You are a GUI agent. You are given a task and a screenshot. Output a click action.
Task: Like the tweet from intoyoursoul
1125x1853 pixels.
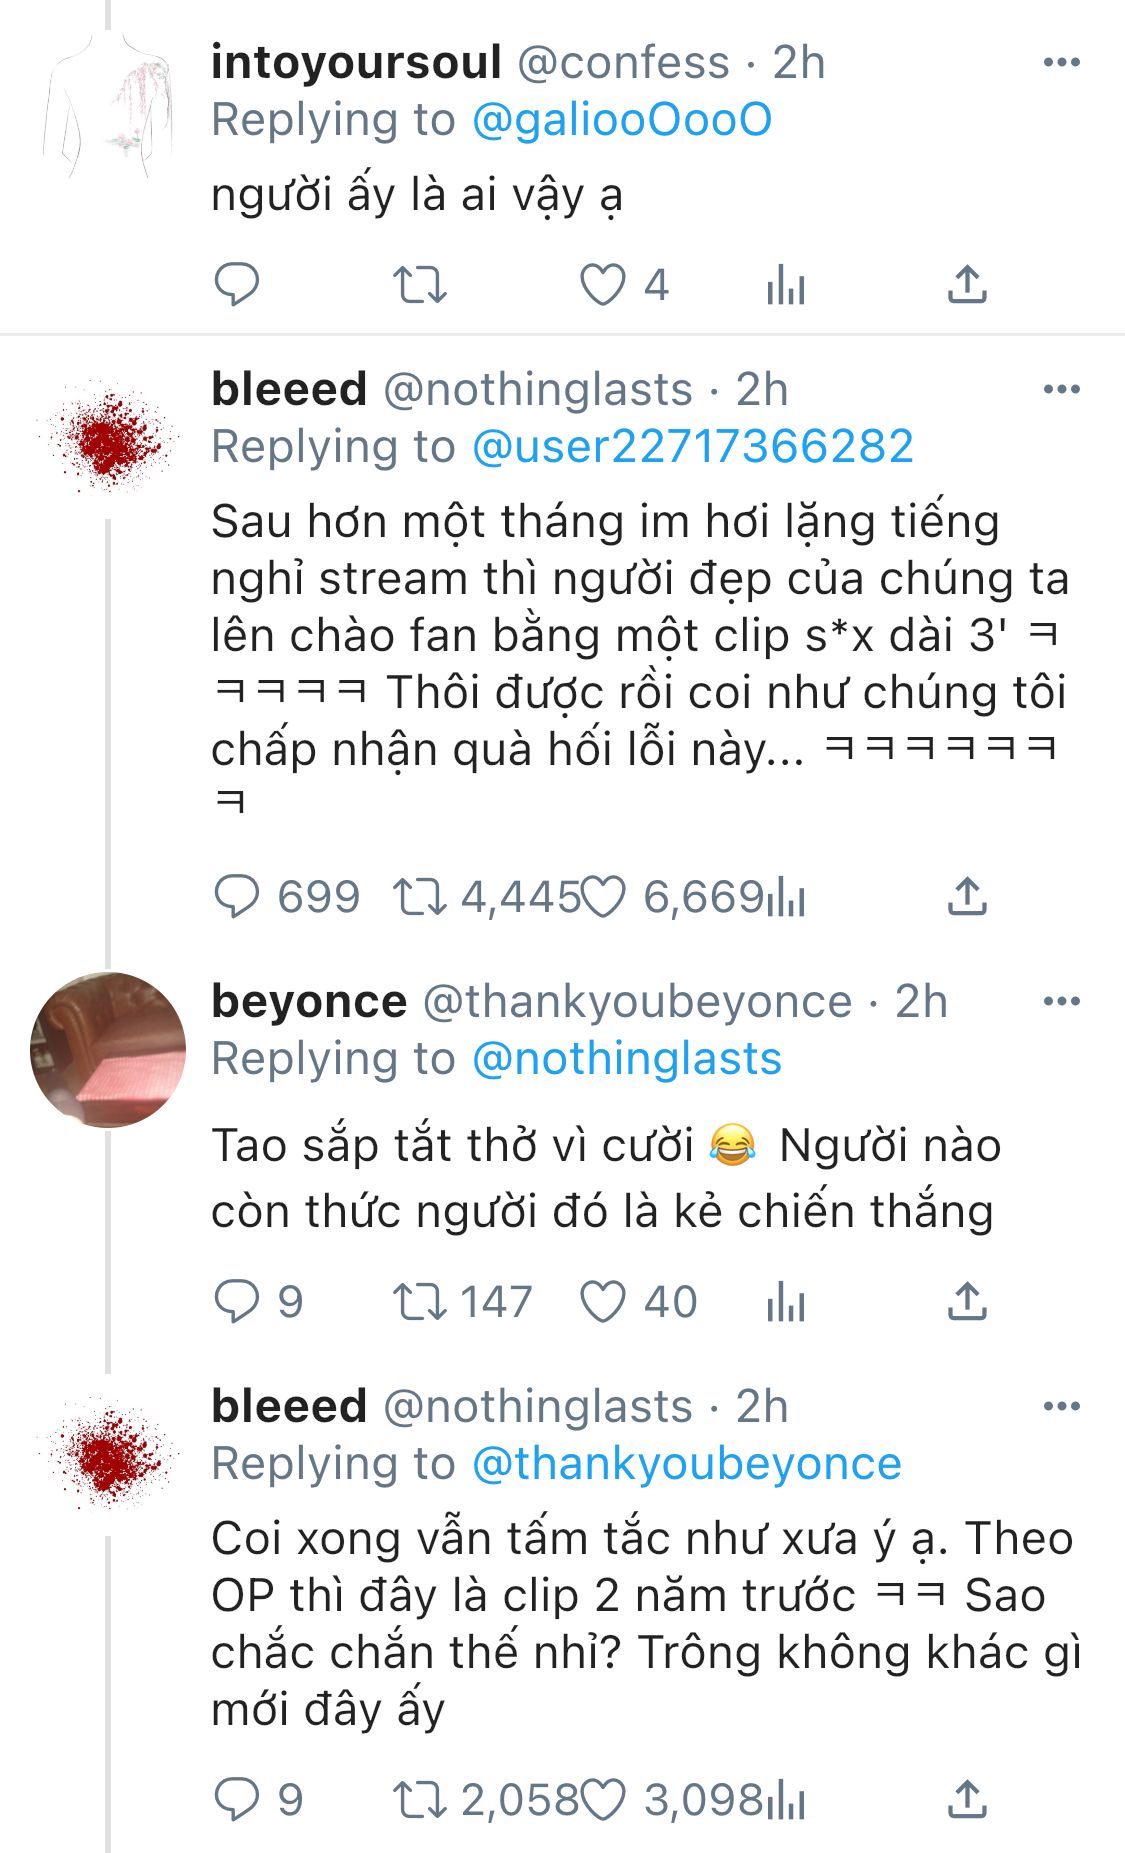(603, 285)
